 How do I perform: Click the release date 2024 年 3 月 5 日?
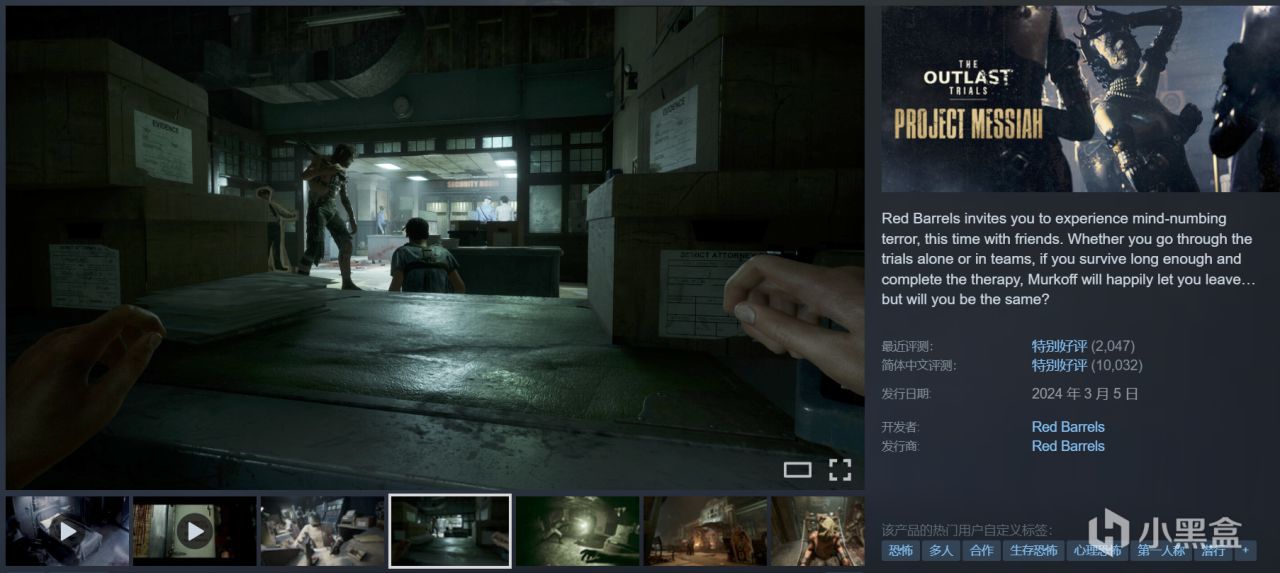coord(1085,394)
